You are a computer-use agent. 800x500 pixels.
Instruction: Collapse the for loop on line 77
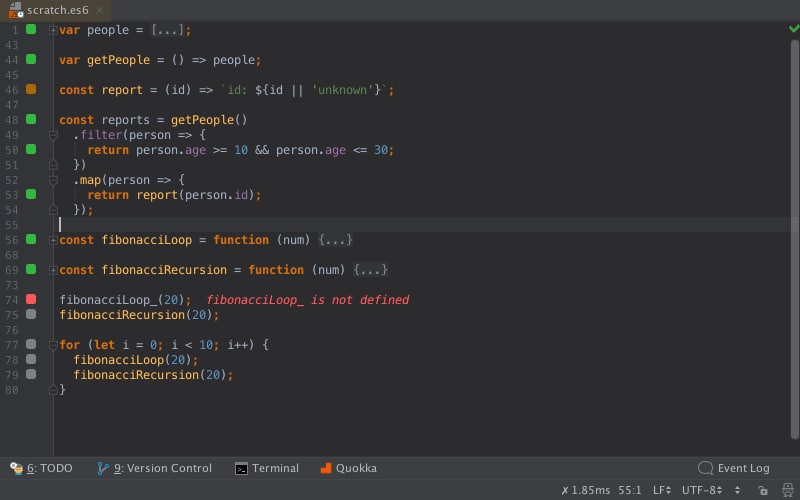click(x=53, y=345)
